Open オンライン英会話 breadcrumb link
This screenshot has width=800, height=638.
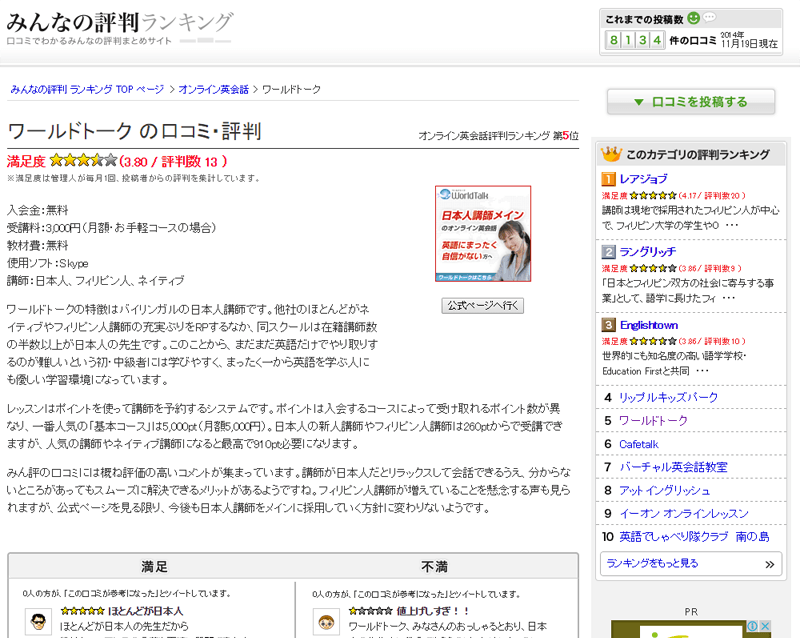[x=213, y=89]
